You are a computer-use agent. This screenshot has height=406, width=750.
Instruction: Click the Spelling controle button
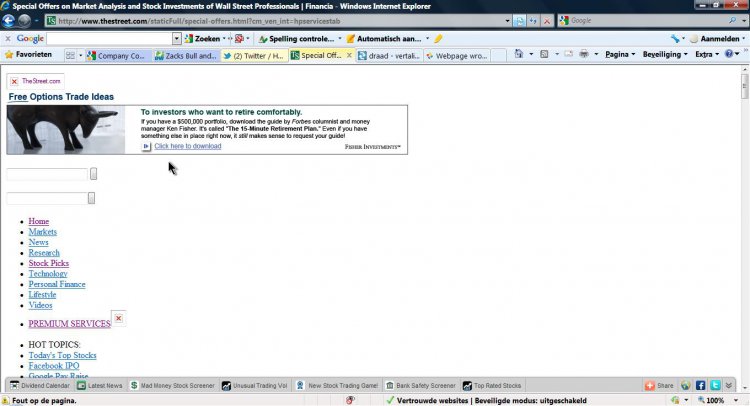point(297,39)
